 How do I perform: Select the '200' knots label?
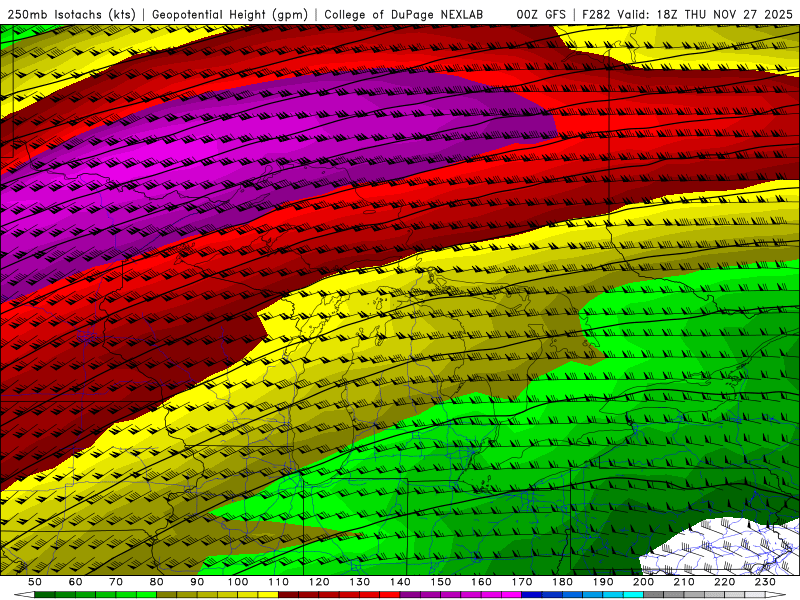pyautogui.click(x=643, y=582)
